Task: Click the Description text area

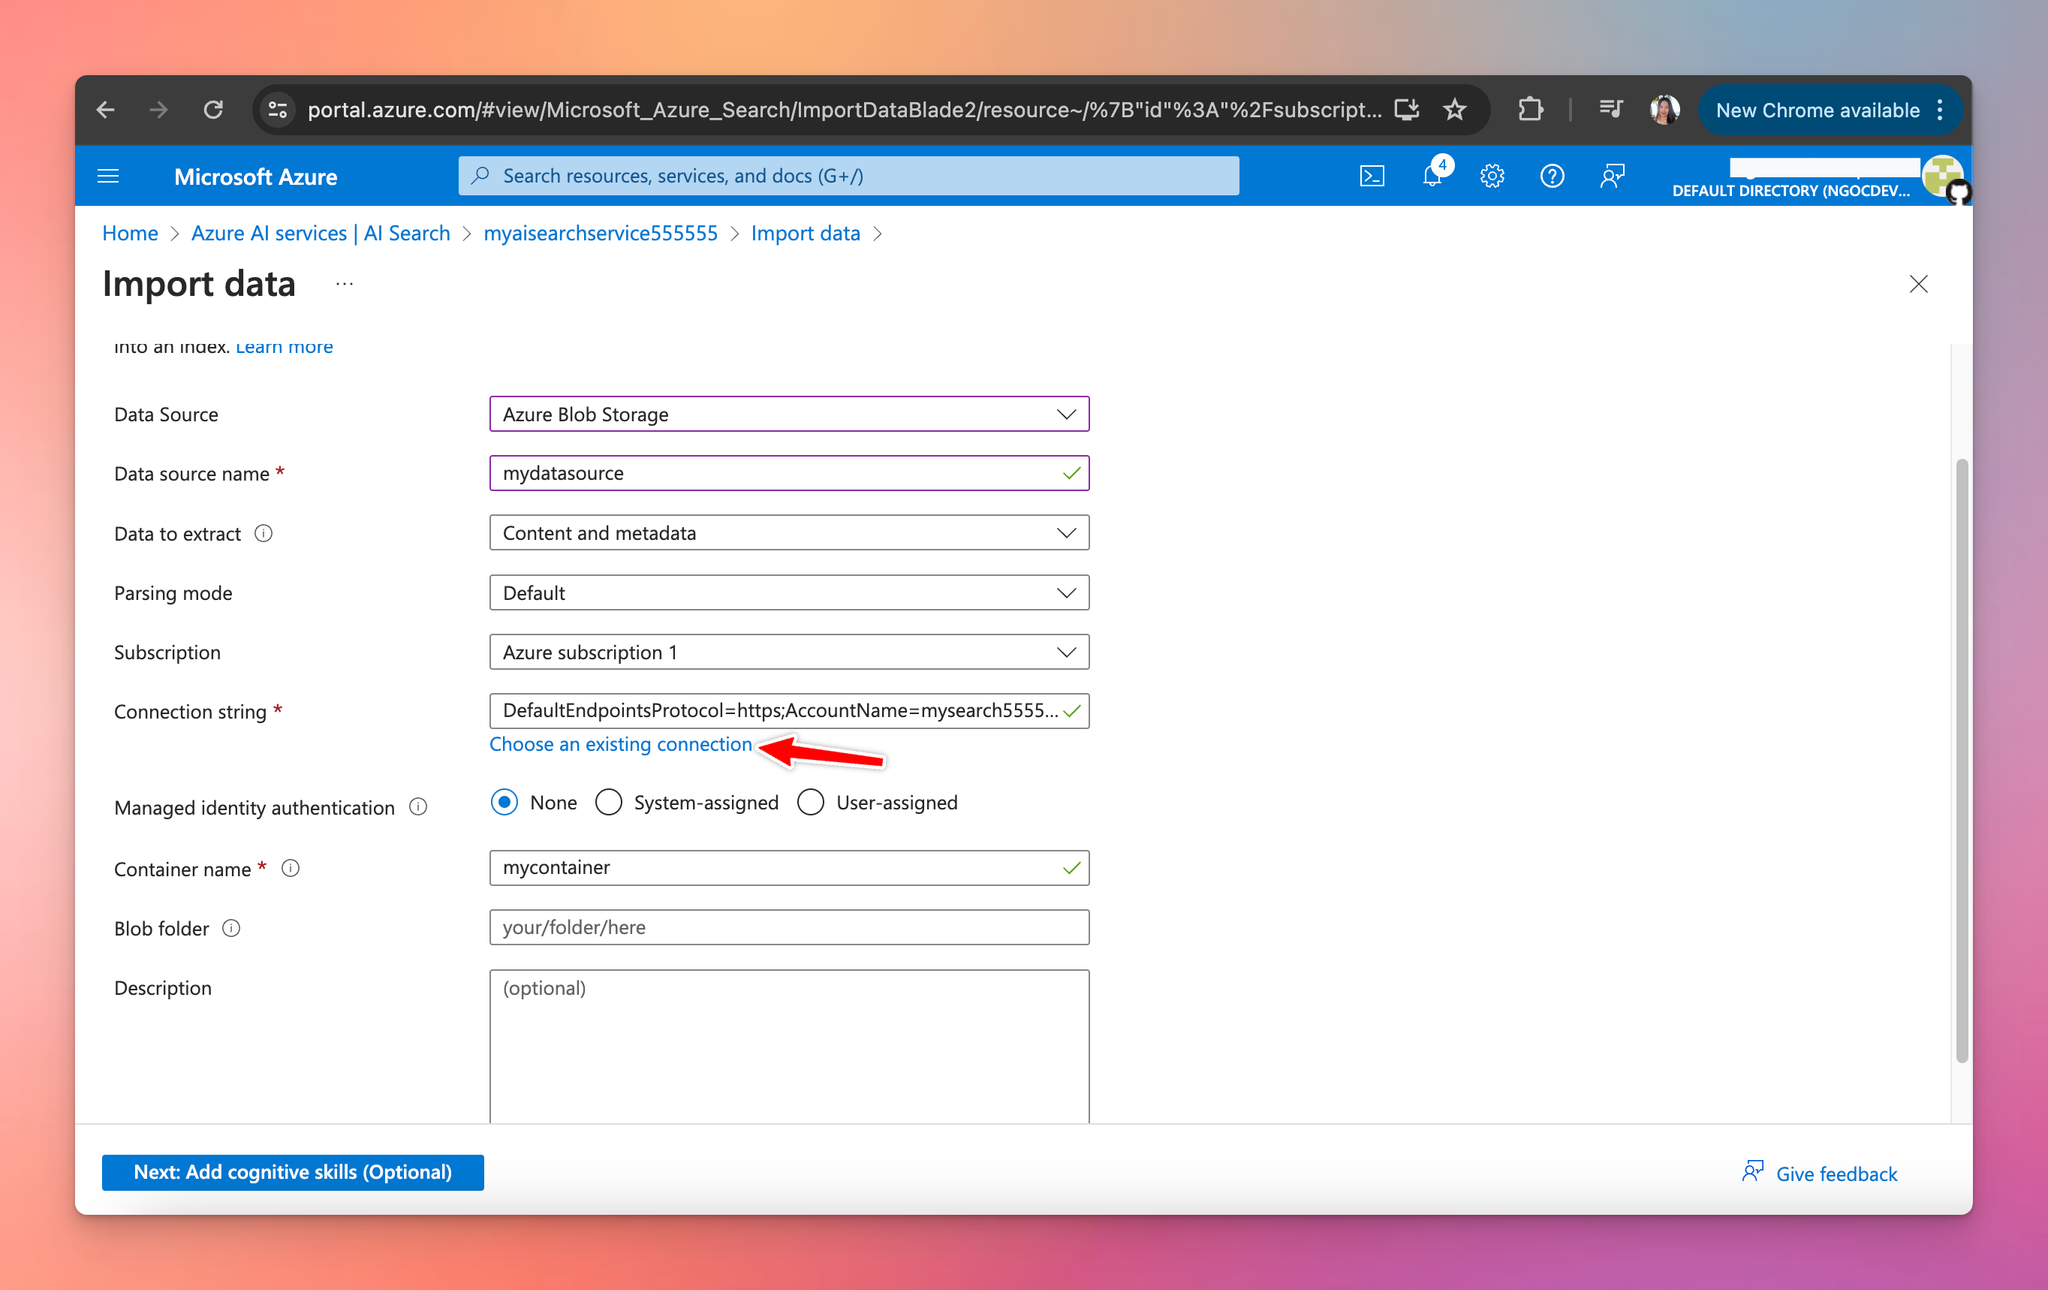Action: 789,1046
